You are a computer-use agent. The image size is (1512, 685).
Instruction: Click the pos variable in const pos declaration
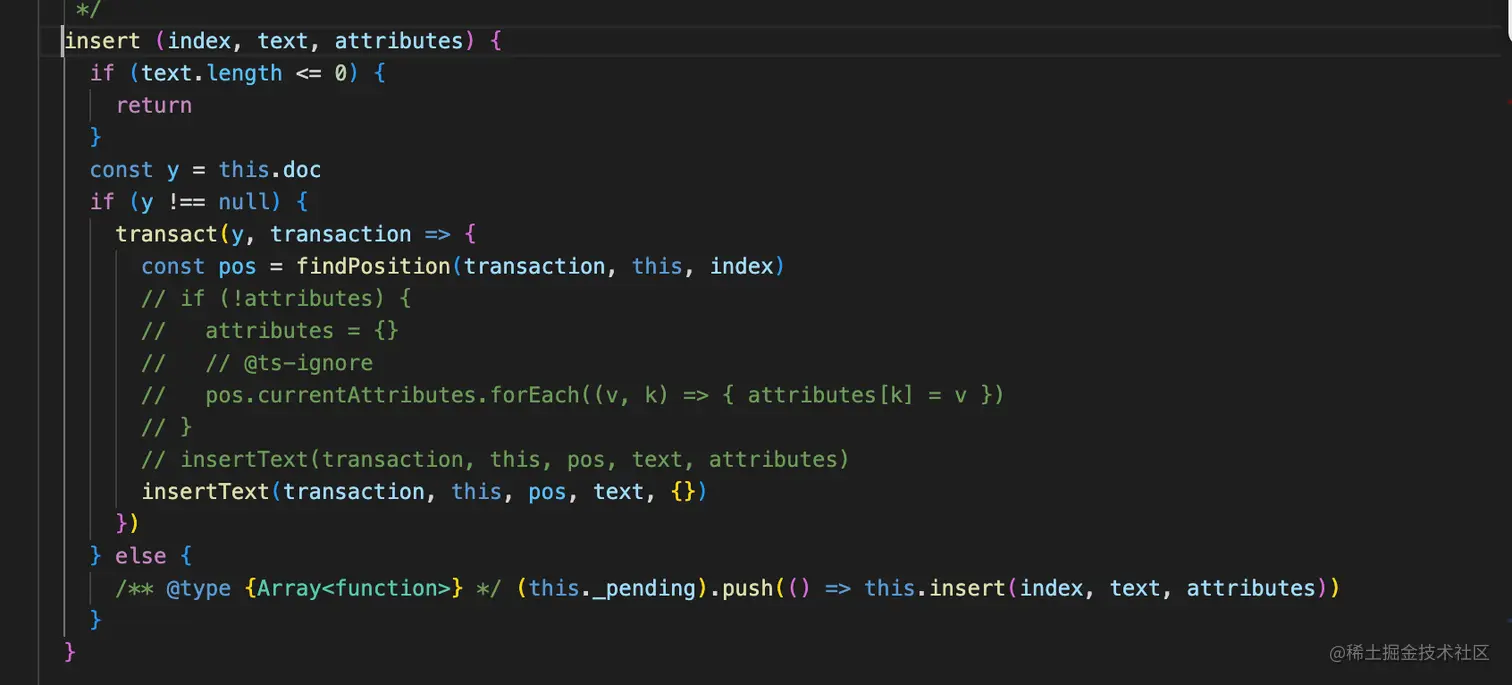[x=238, y=266]
